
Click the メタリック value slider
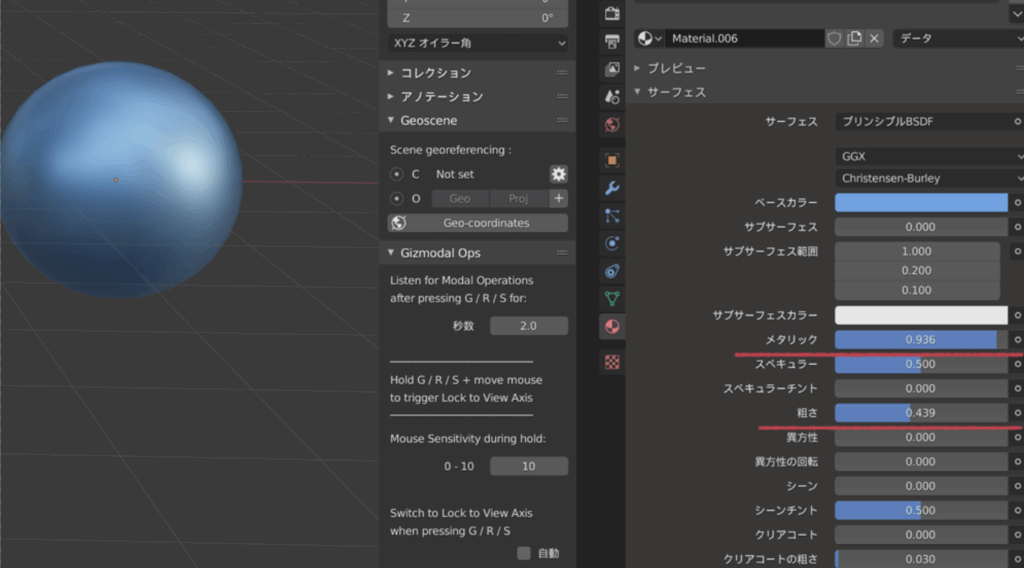(x=920, y=340)
